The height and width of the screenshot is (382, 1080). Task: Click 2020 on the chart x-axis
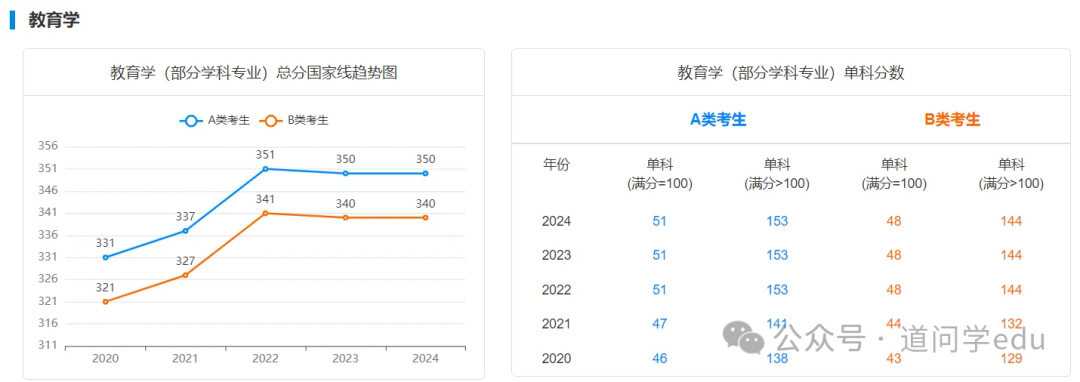[105, 359]
